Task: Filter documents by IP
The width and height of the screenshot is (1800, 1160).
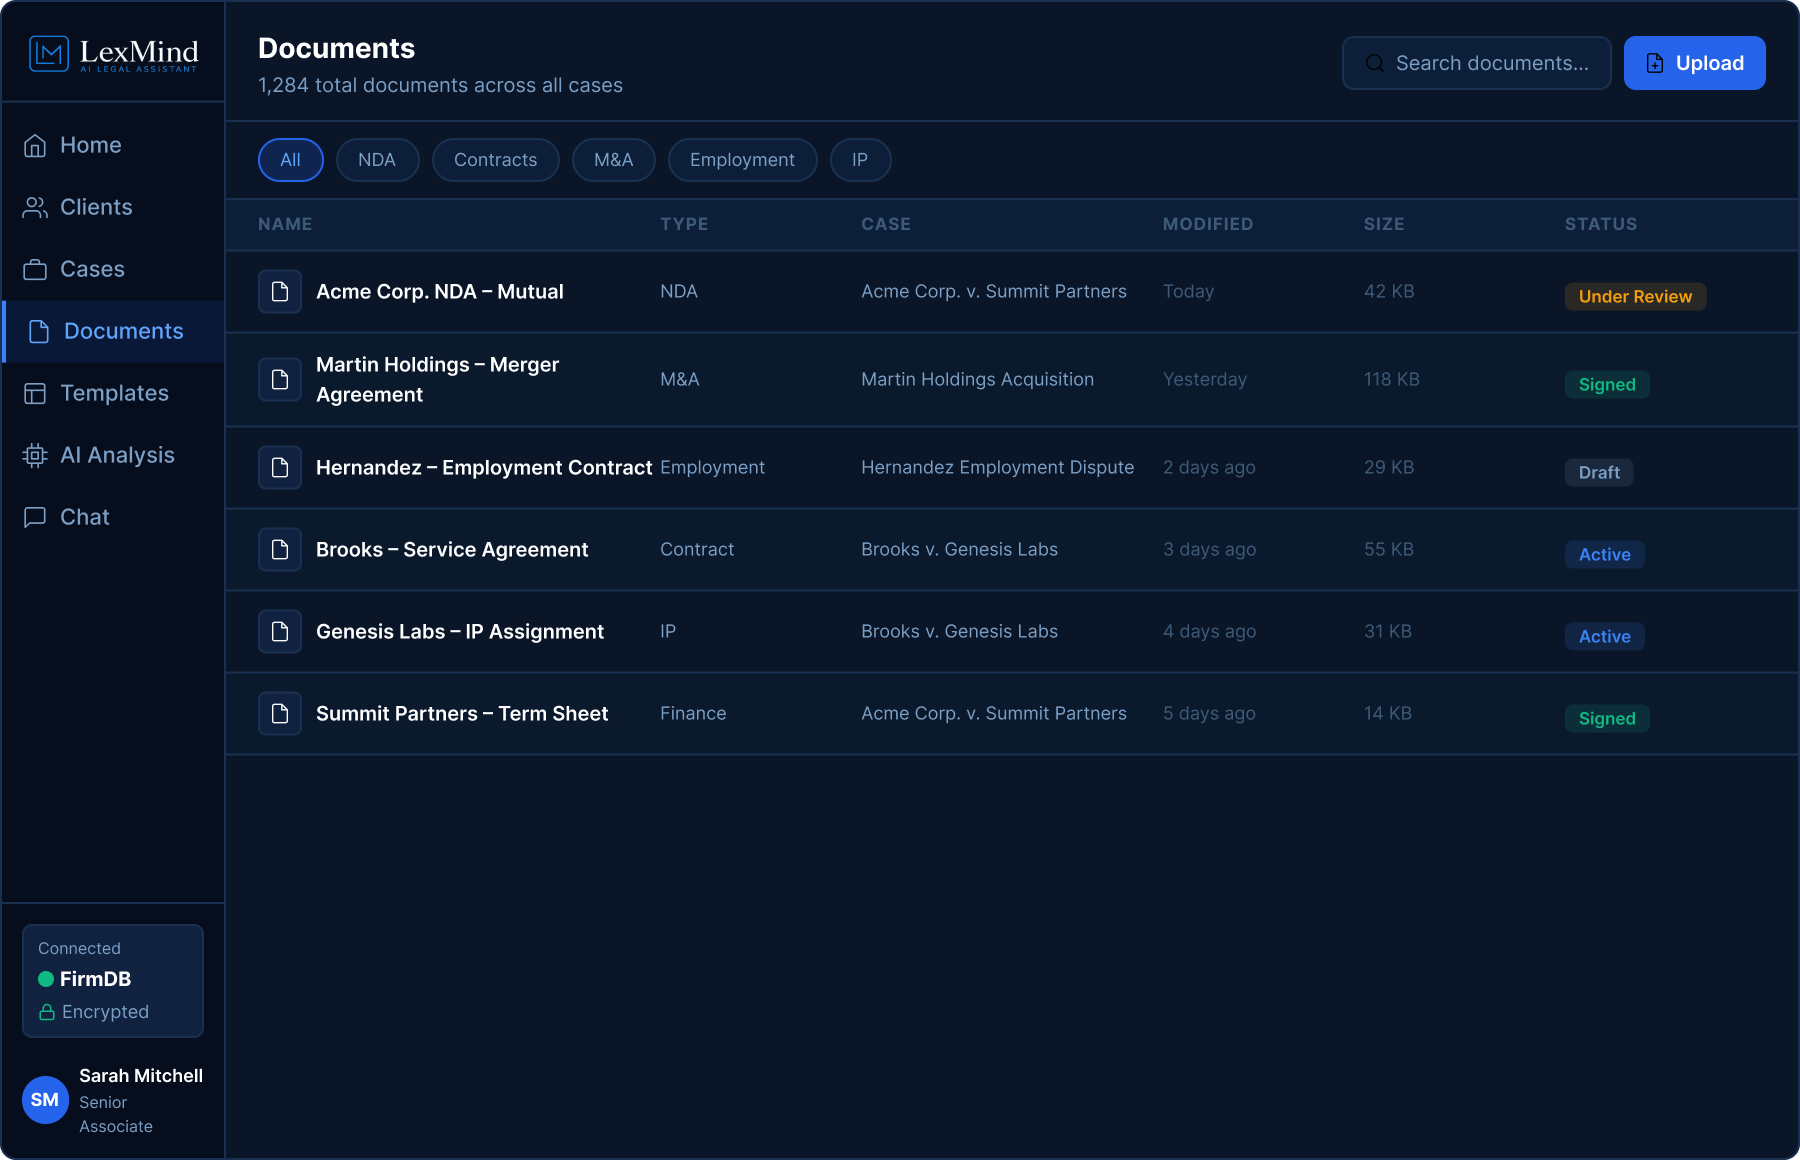Action: 860,160
